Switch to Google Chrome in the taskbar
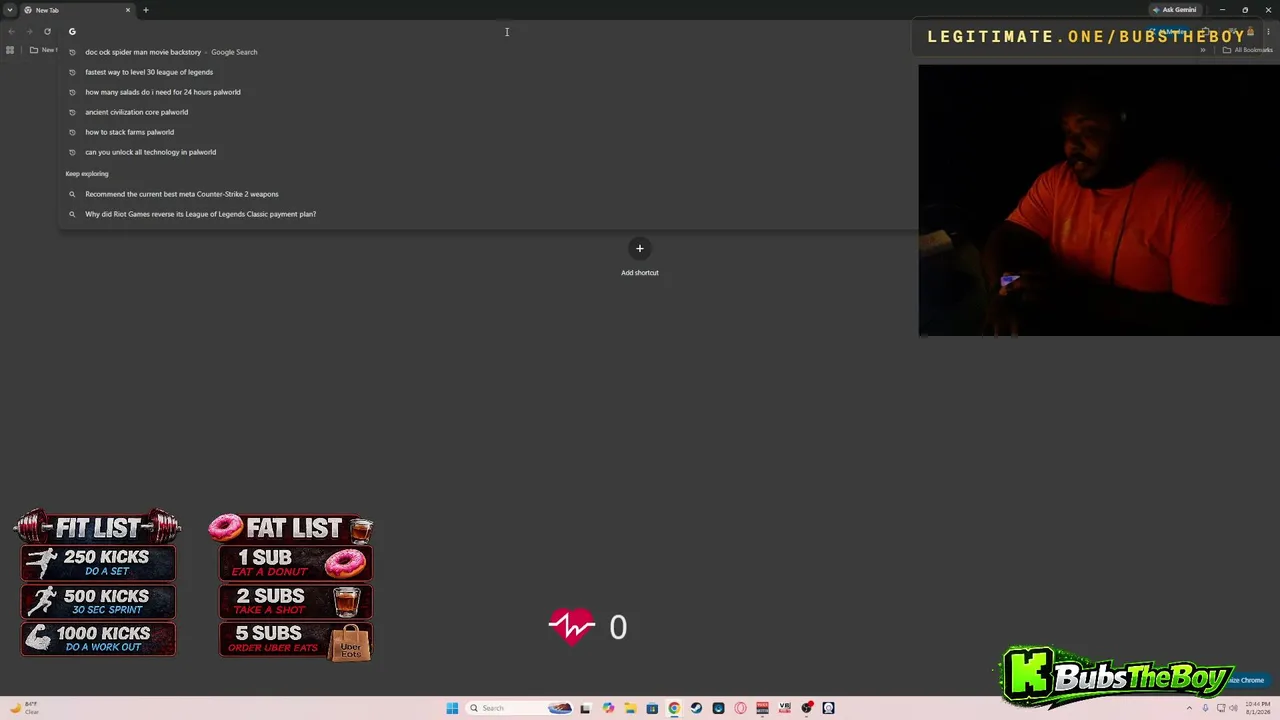The height and width of the screenshot is (720, 1280). point(674,708)
